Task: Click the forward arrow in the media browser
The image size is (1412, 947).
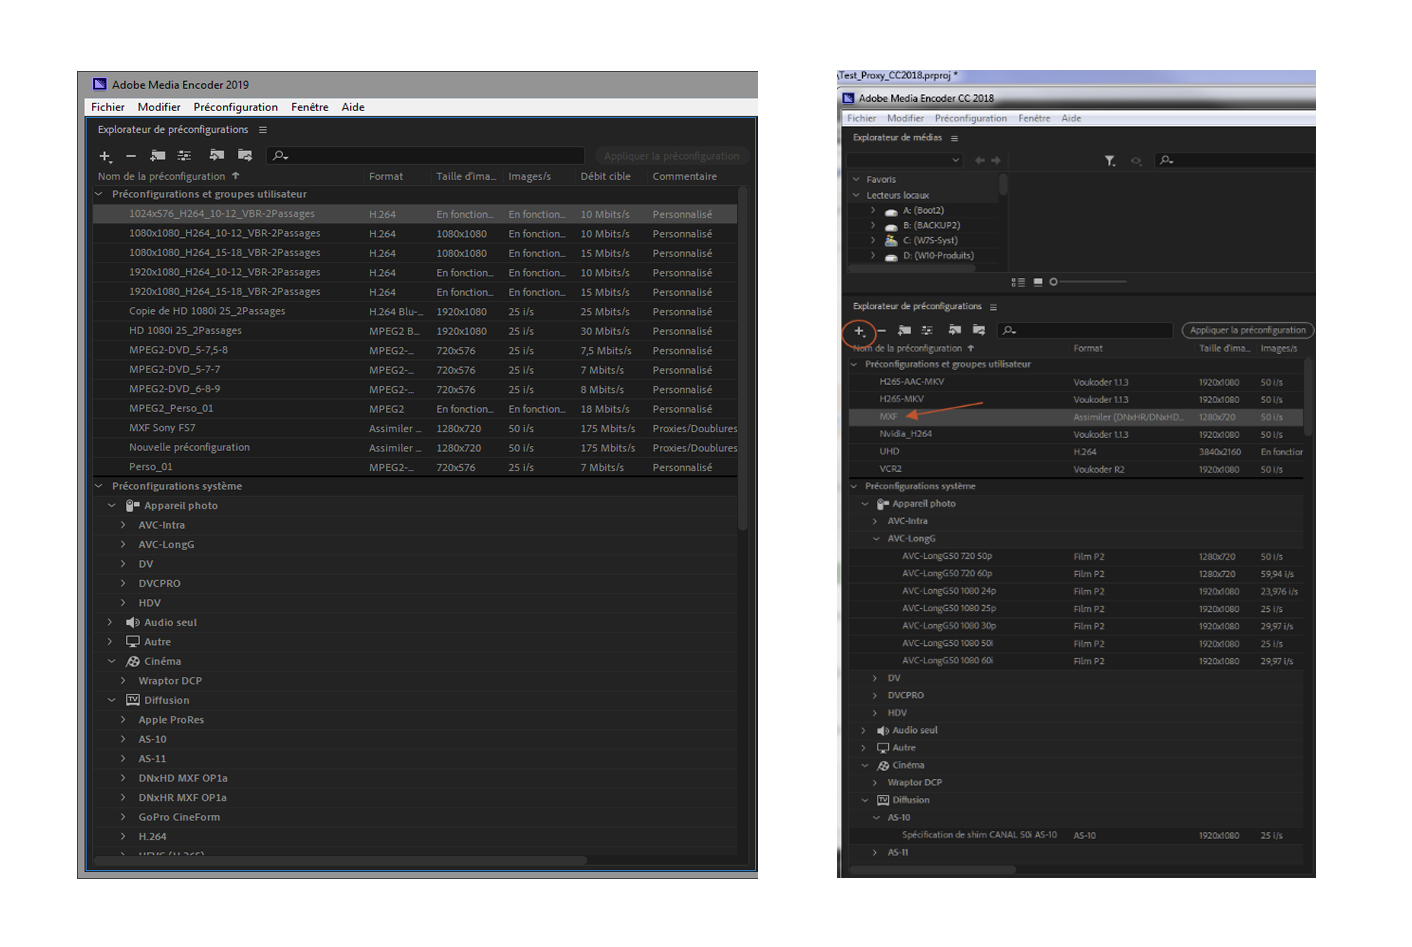Action: point(996,160)
